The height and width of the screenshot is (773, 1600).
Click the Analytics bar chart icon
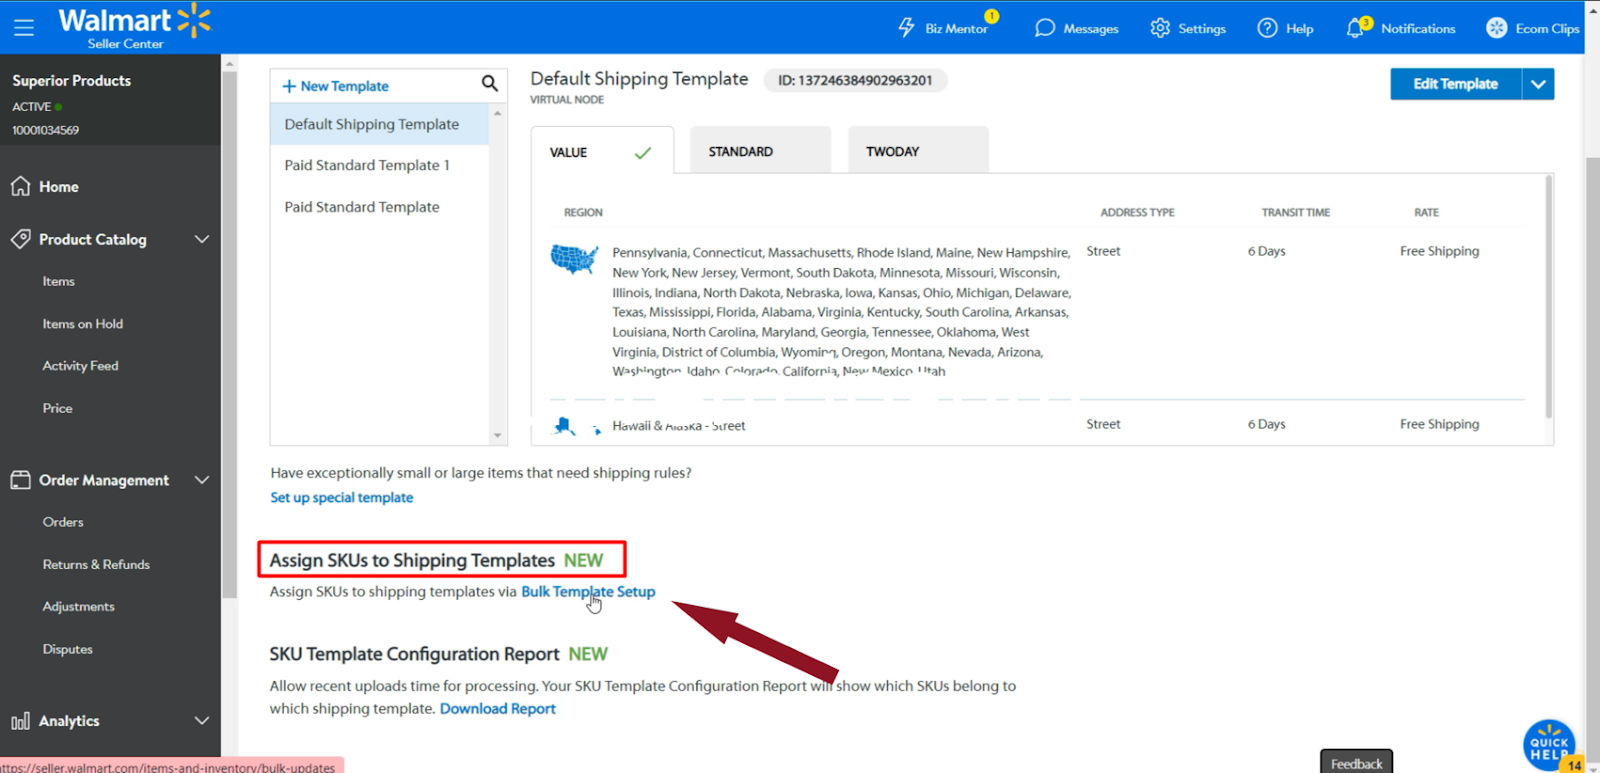click(20, 721)
